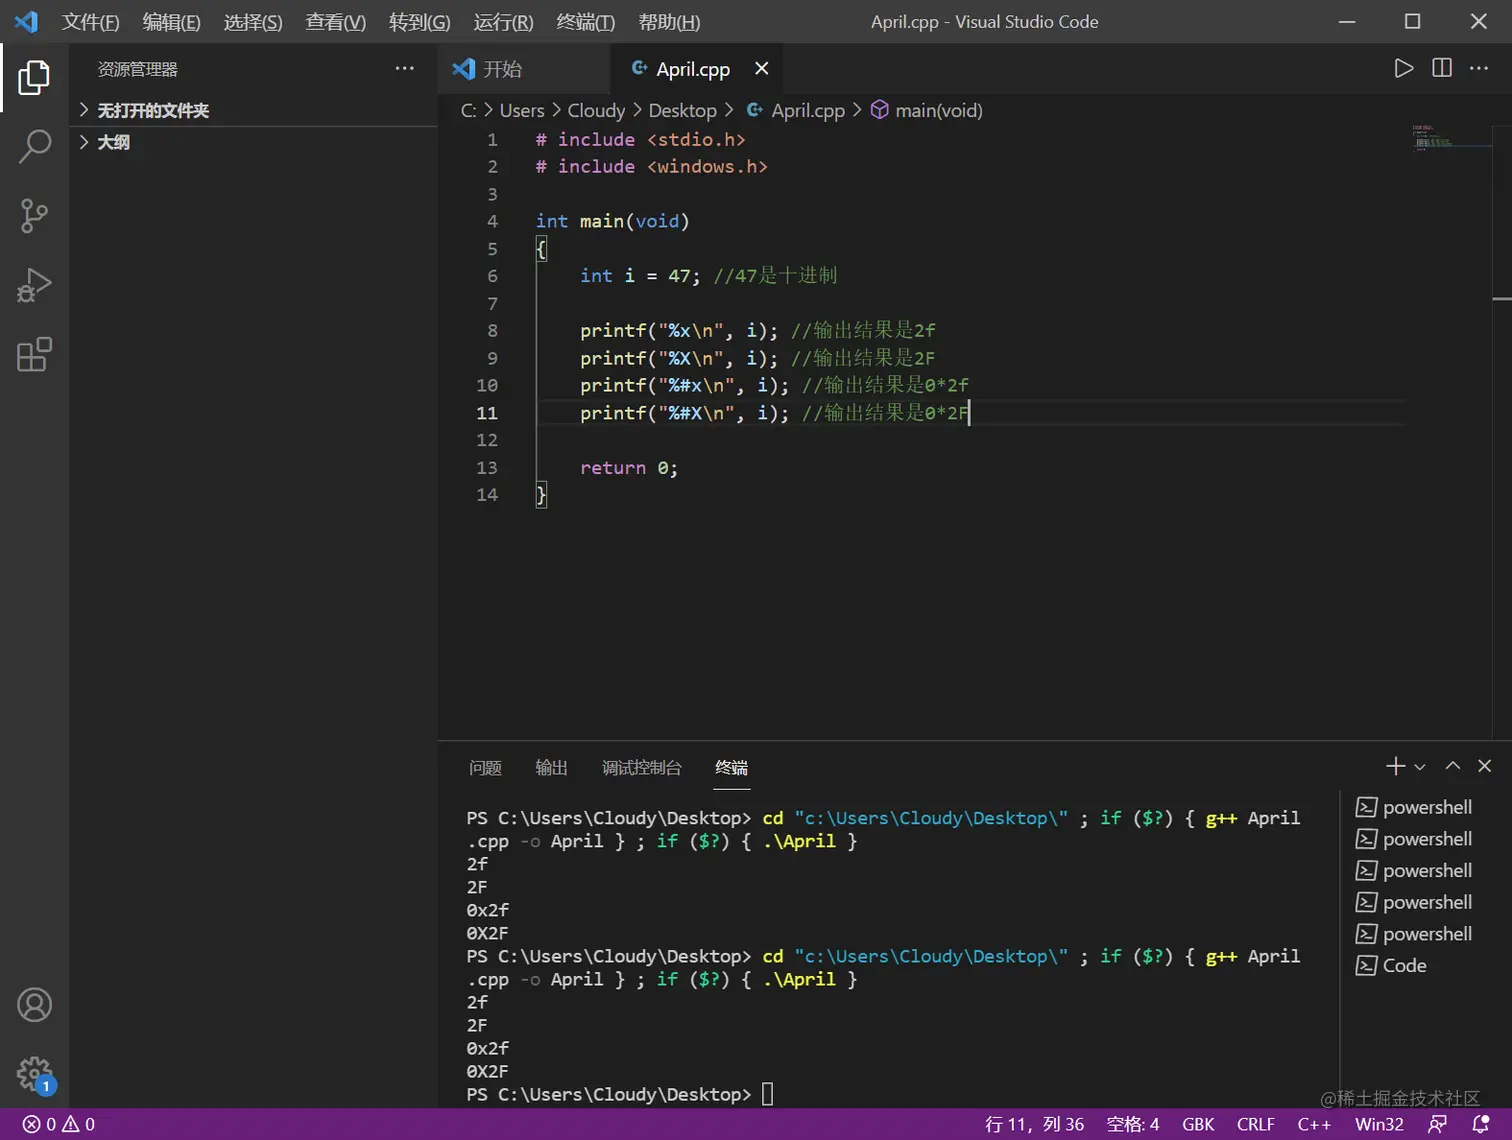
Task: Select the Code terminal in list
Action: point(1404,965)
